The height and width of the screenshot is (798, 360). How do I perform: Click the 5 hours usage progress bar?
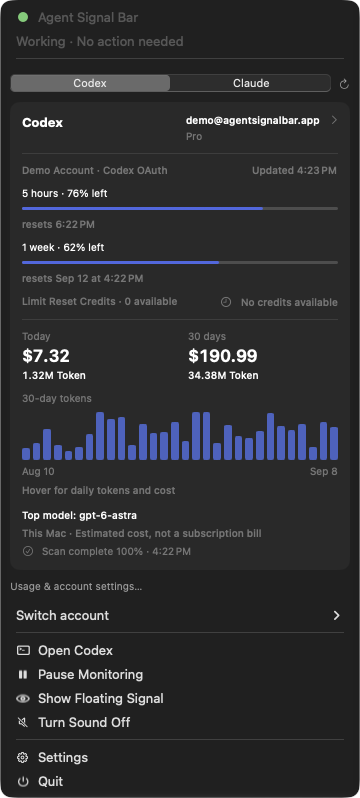click(180, 208)
